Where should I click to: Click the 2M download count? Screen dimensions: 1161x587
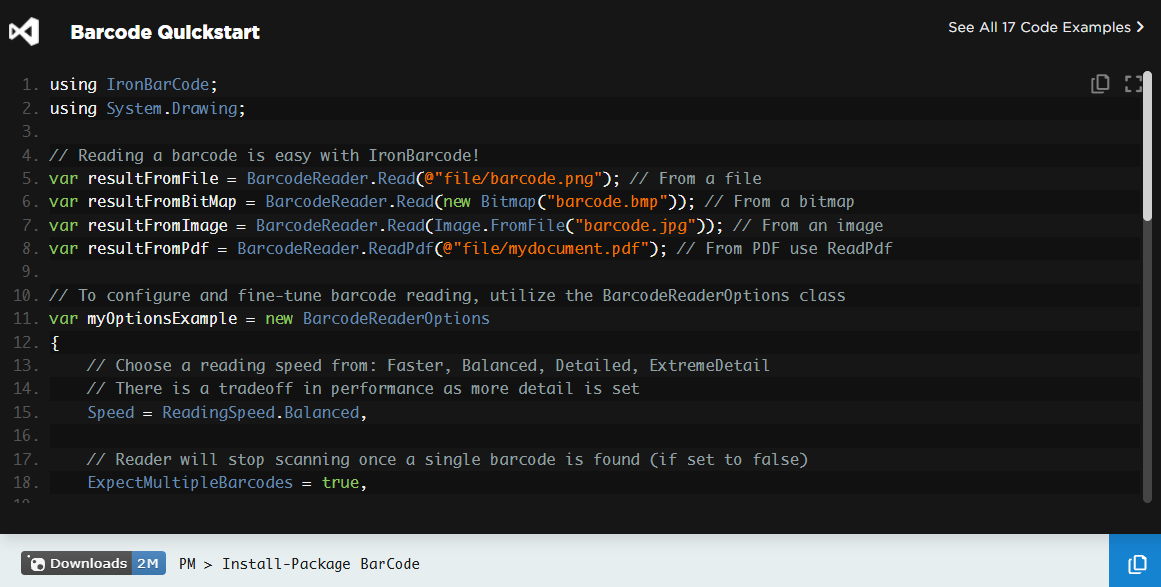pyautogui.click(x=148, y=563)
